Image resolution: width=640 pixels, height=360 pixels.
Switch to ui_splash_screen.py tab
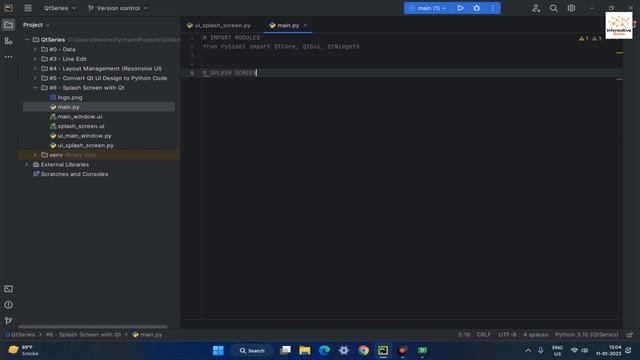(219, 25)
